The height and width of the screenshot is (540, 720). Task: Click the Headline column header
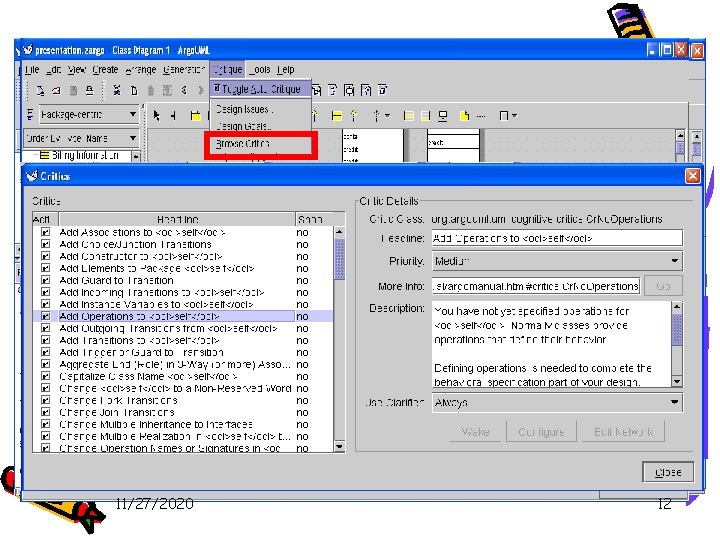pos(177,219)
